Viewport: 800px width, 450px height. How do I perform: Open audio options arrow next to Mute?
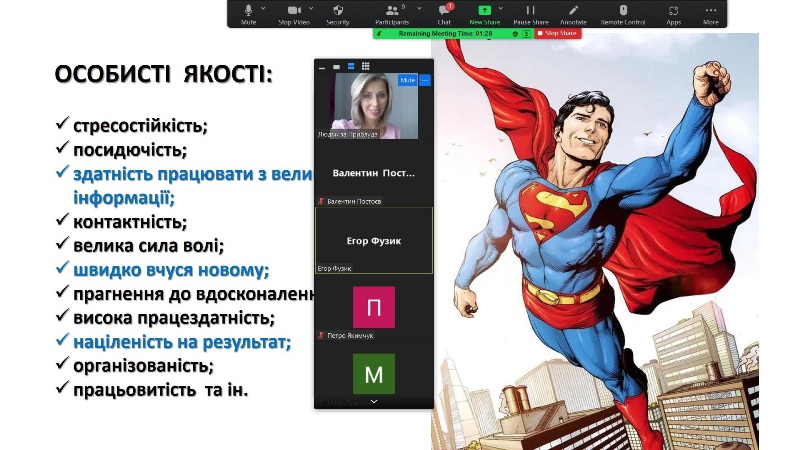coord(263,9)
